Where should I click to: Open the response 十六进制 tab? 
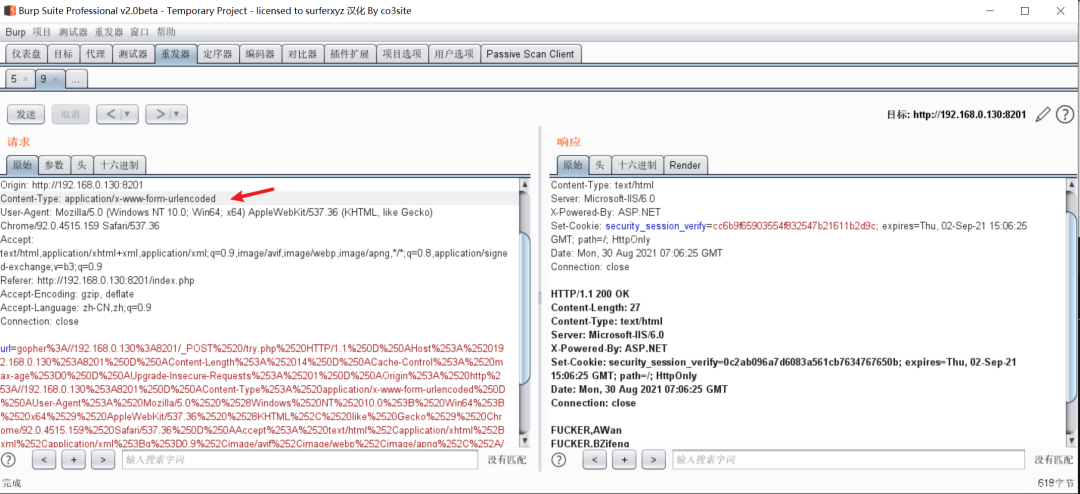pyautogui.click(x=638, y=165)
